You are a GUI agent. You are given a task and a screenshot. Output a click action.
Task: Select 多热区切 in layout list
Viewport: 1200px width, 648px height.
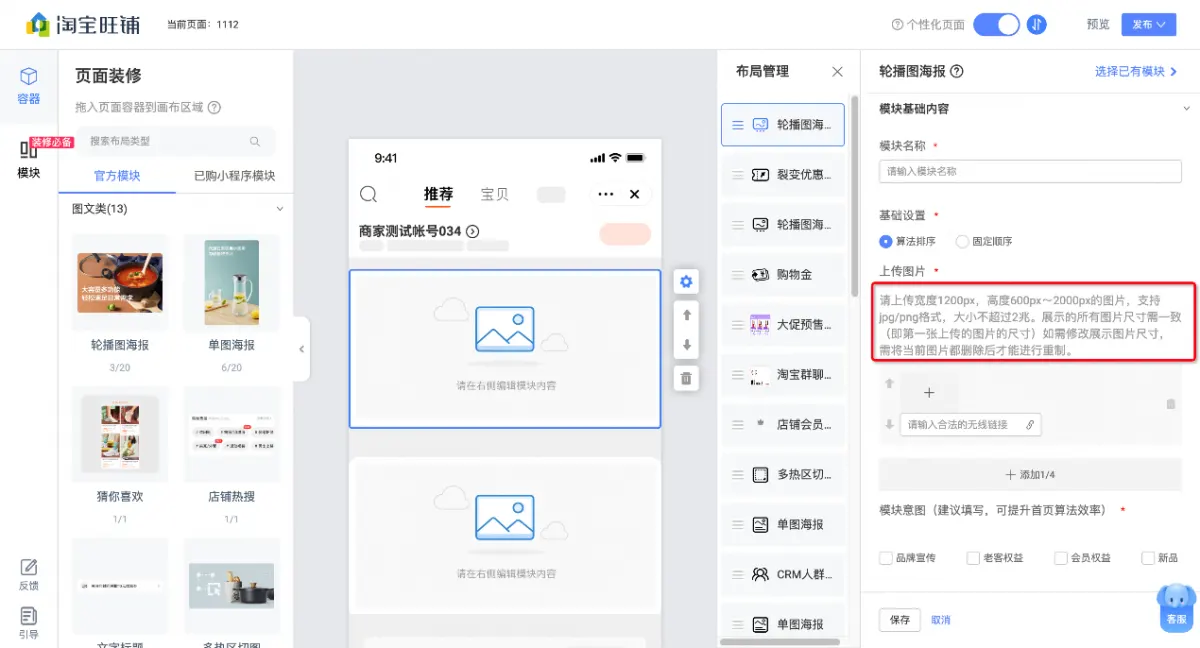click(x=783, y=474)
